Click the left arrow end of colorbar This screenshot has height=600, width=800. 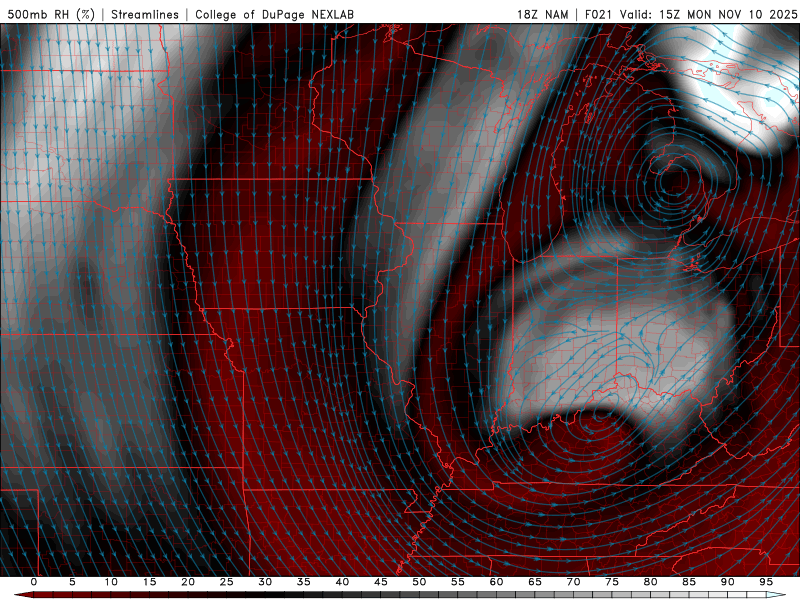pyautogui.click(x=23, y=595)
